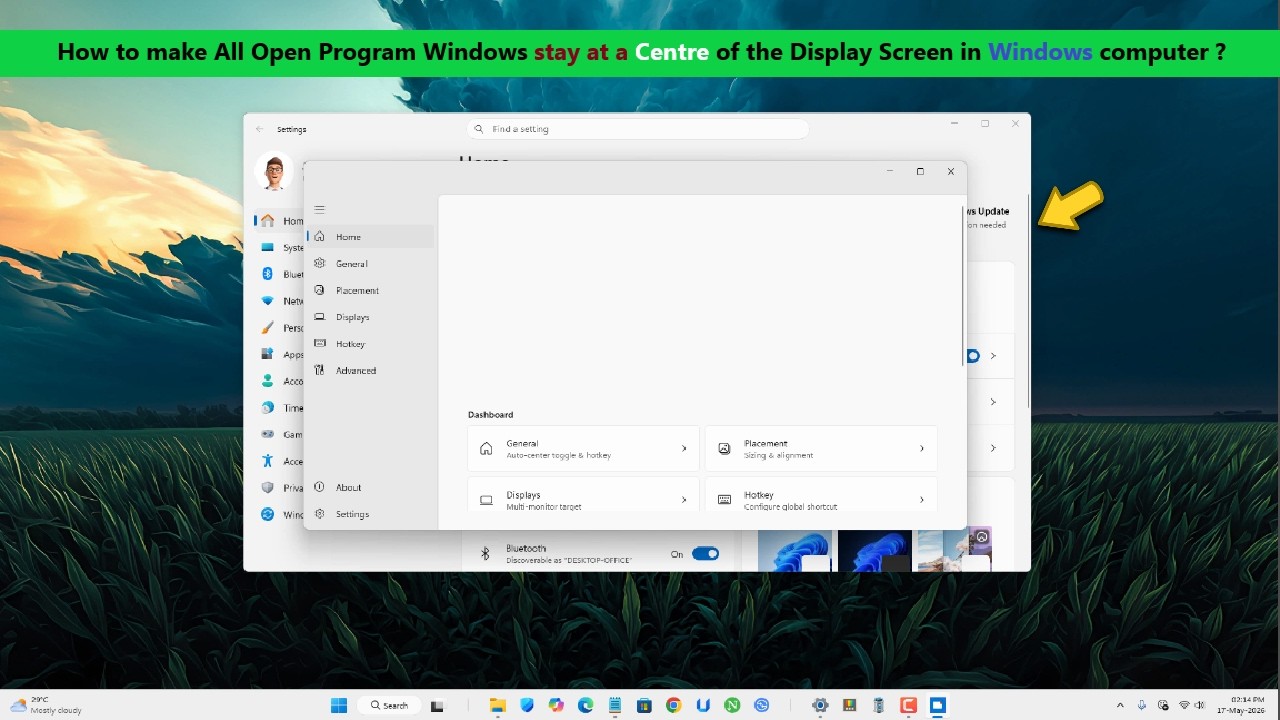
Task: Toggle the hamburger navigation menu in front window
Action: tap(320, 210)
